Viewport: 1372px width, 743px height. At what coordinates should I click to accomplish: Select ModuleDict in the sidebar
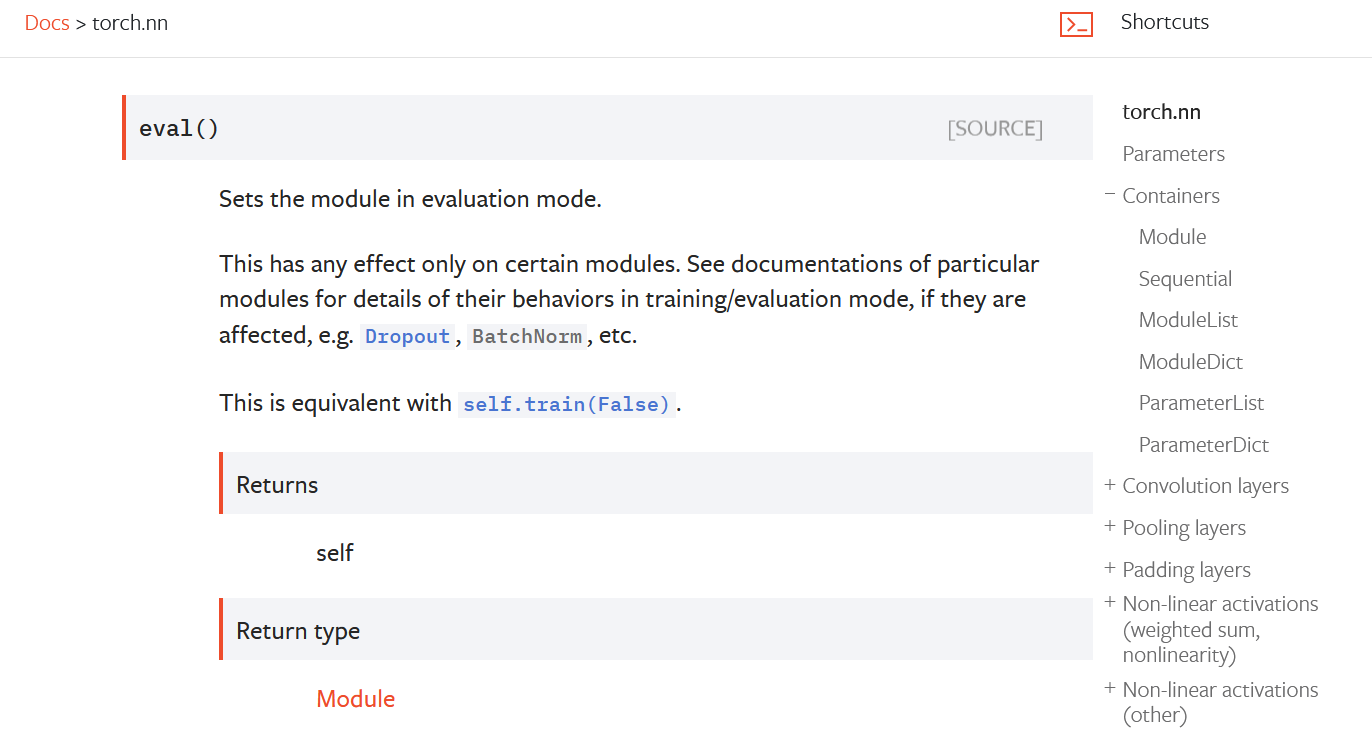[x=1190, y=361]
